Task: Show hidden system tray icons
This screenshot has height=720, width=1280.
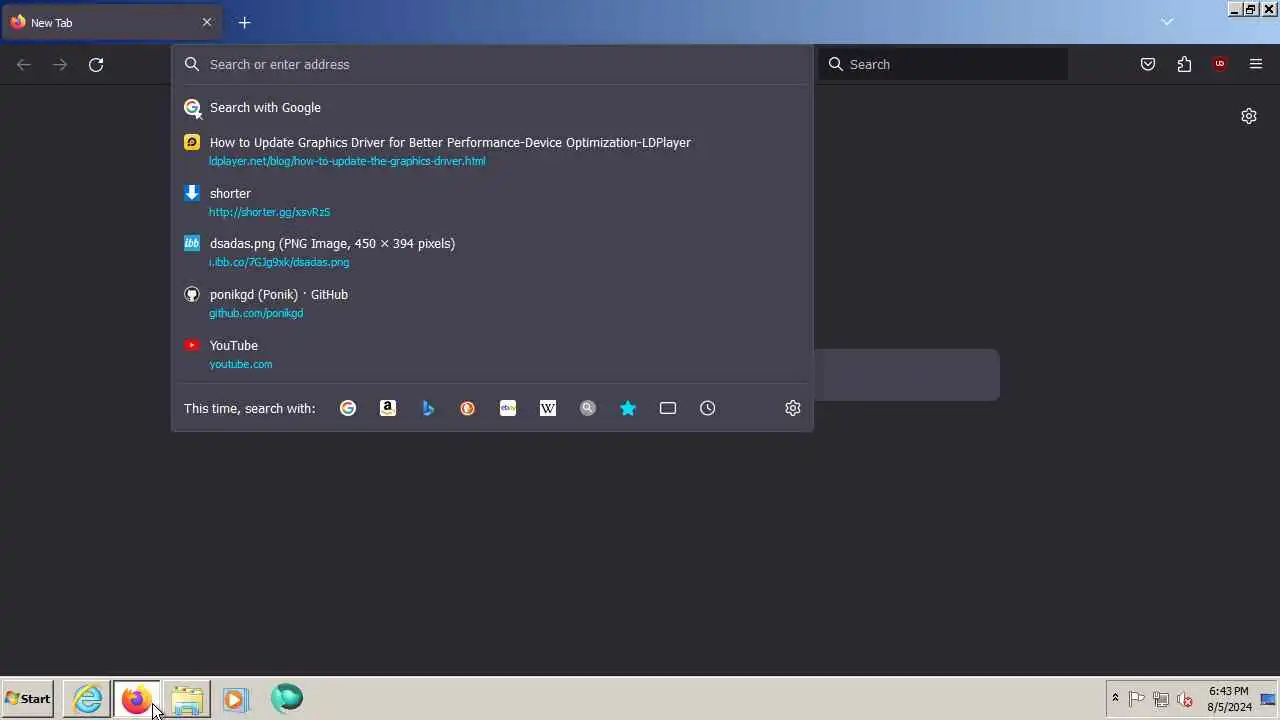Action: pos(1115,698)
